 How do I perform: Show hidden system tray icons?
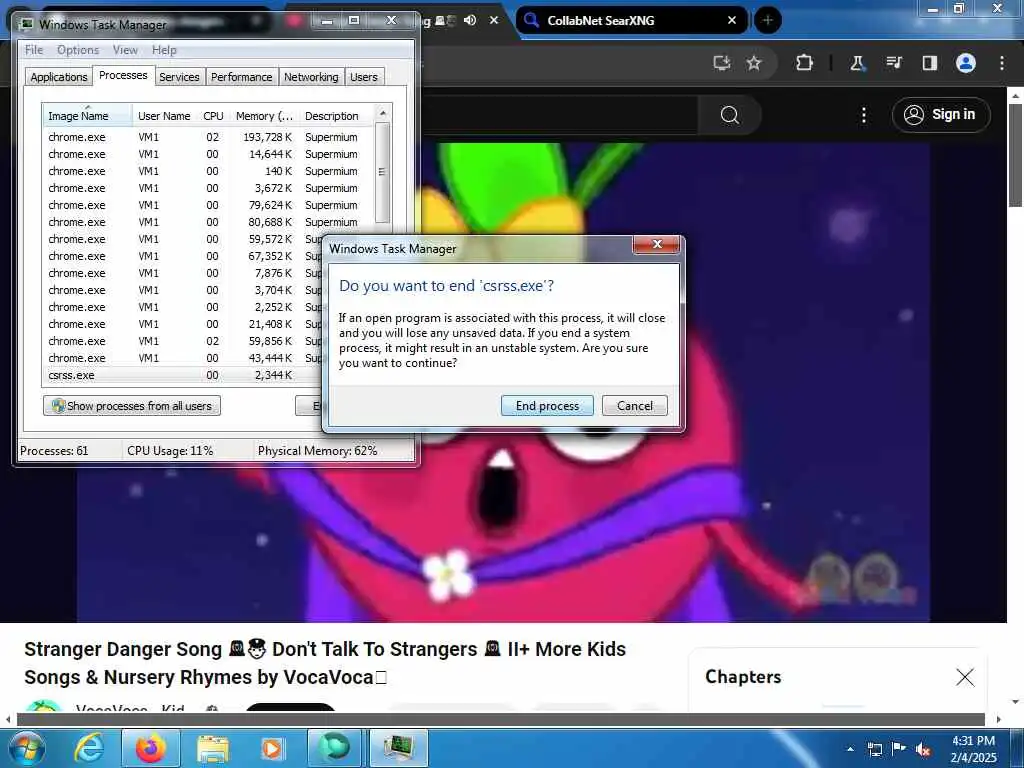coord(850,749)
